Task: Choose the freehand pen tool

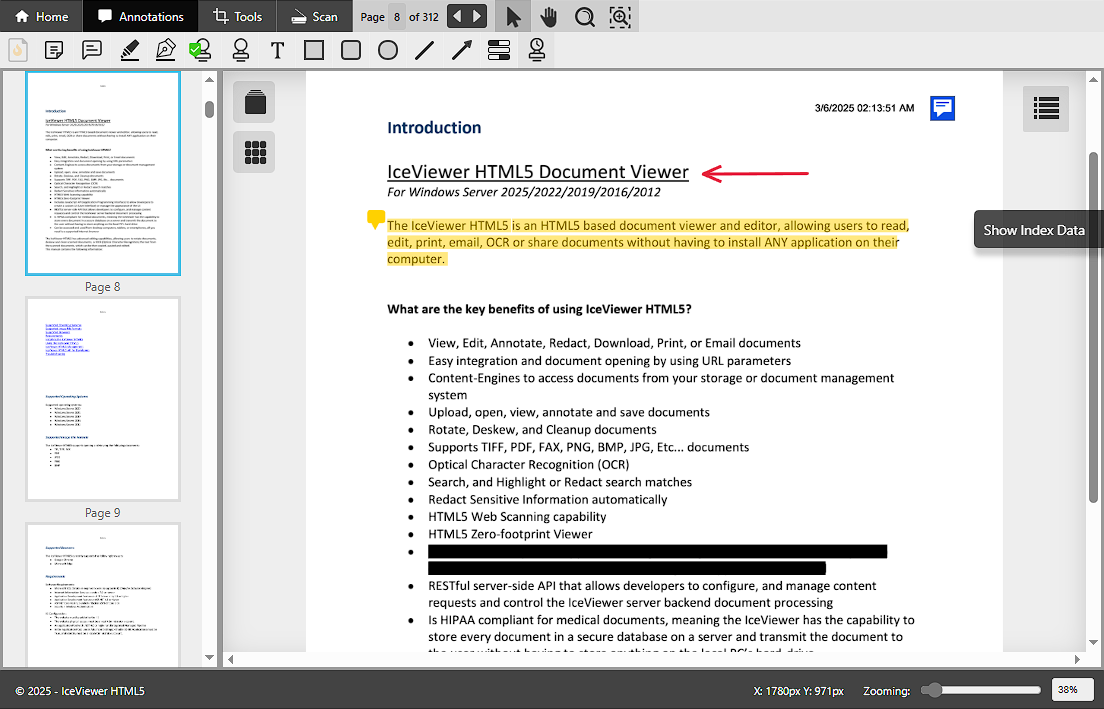Action: point(166,50)
